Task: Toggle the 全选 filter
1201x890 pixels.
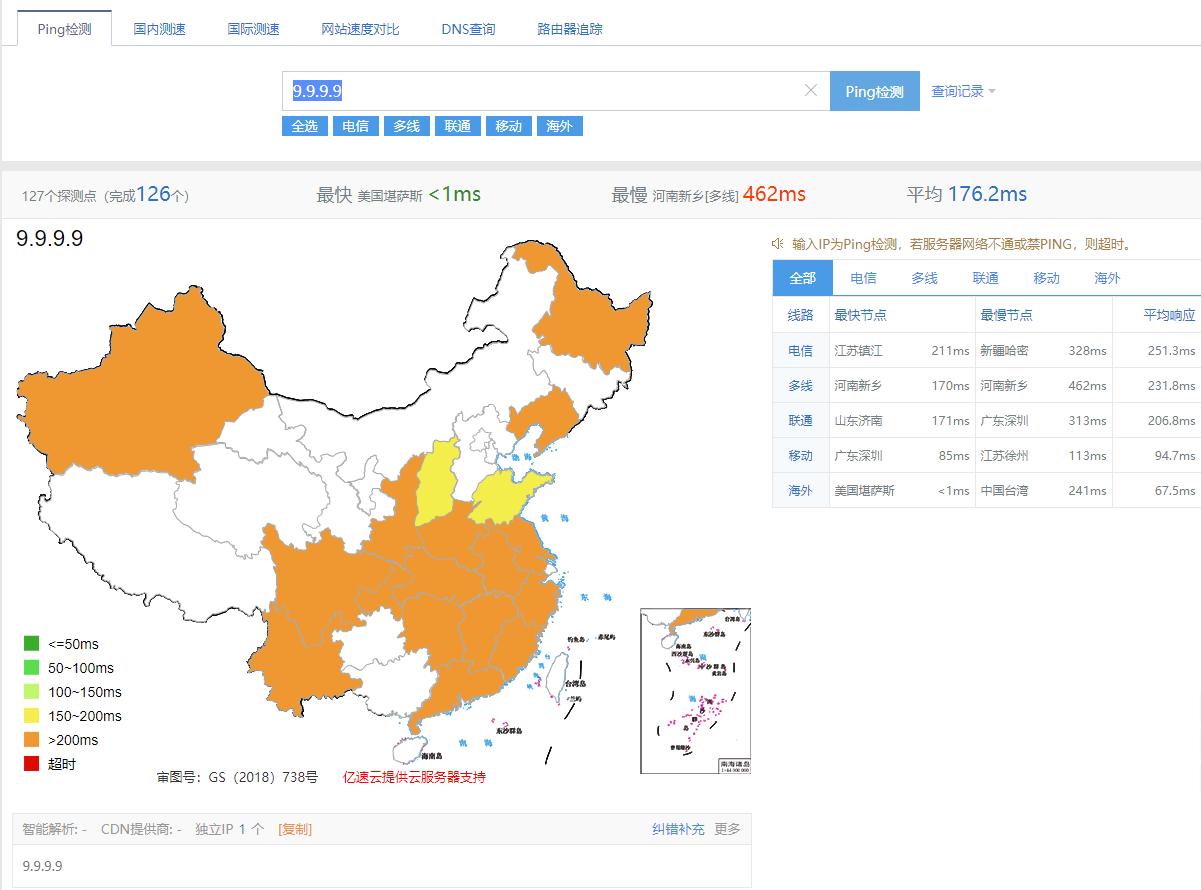Action: pos(304,126)
